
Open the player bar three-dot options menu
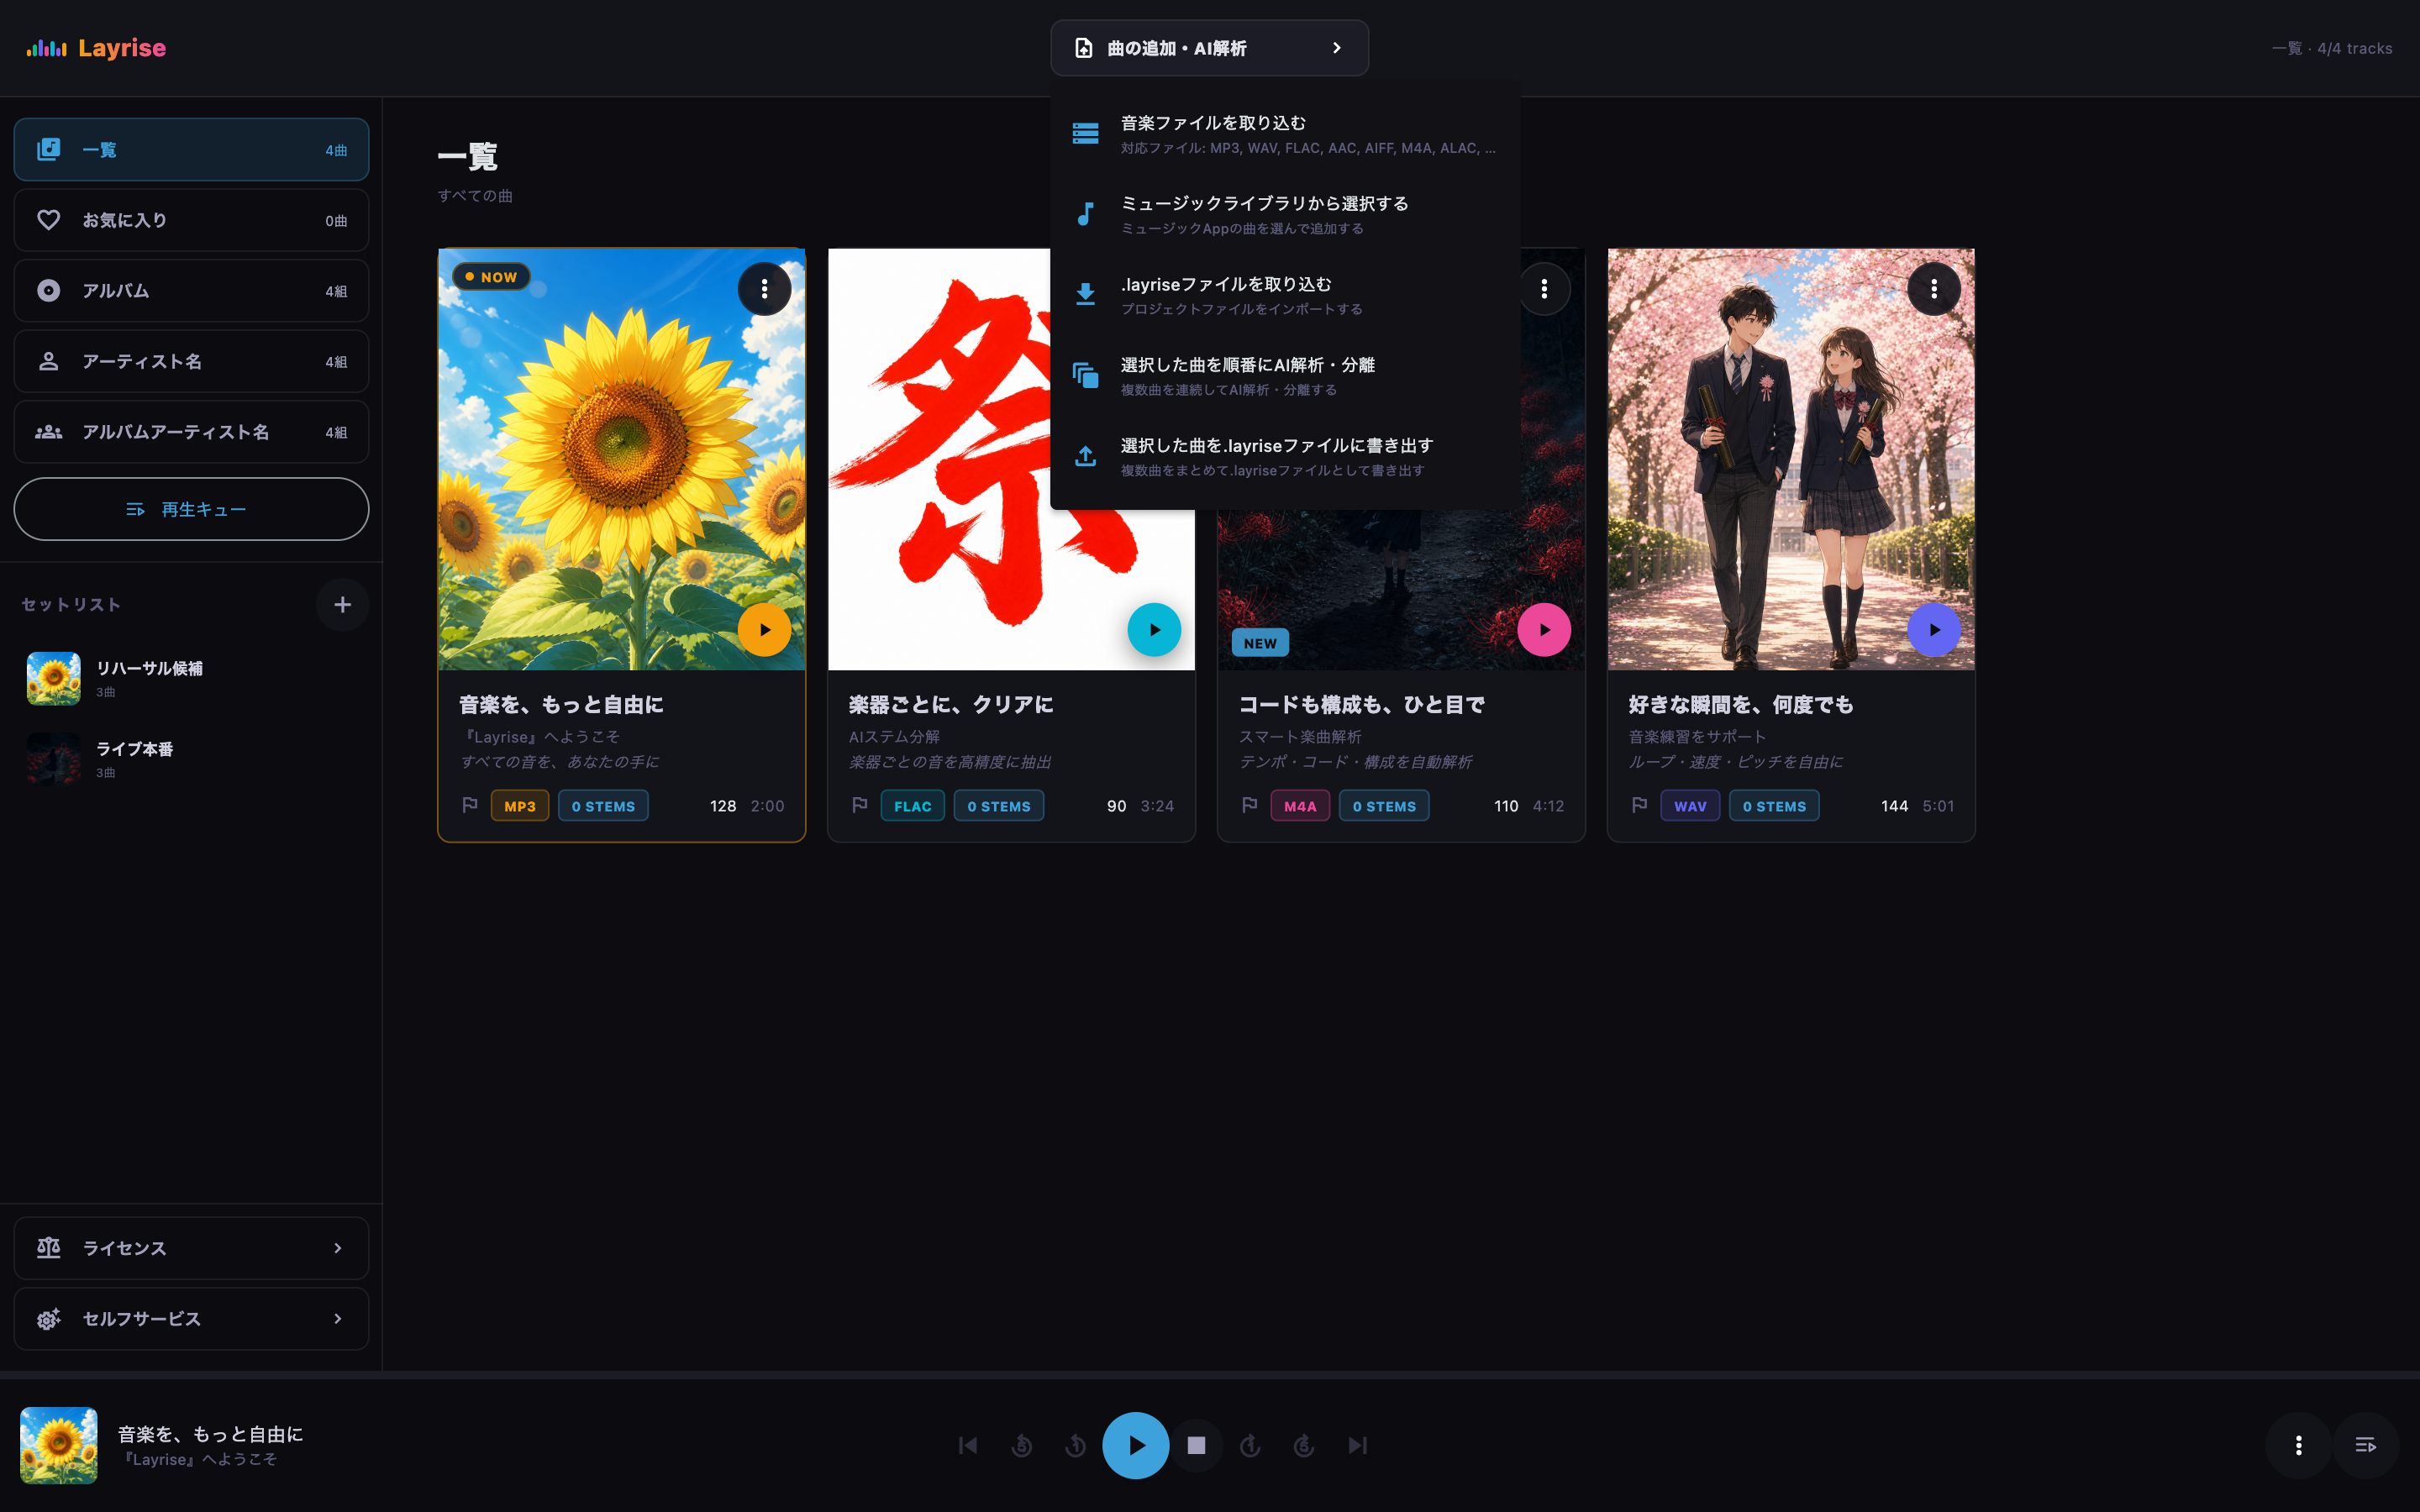pyautogui.click(x=2298, y=1445)
